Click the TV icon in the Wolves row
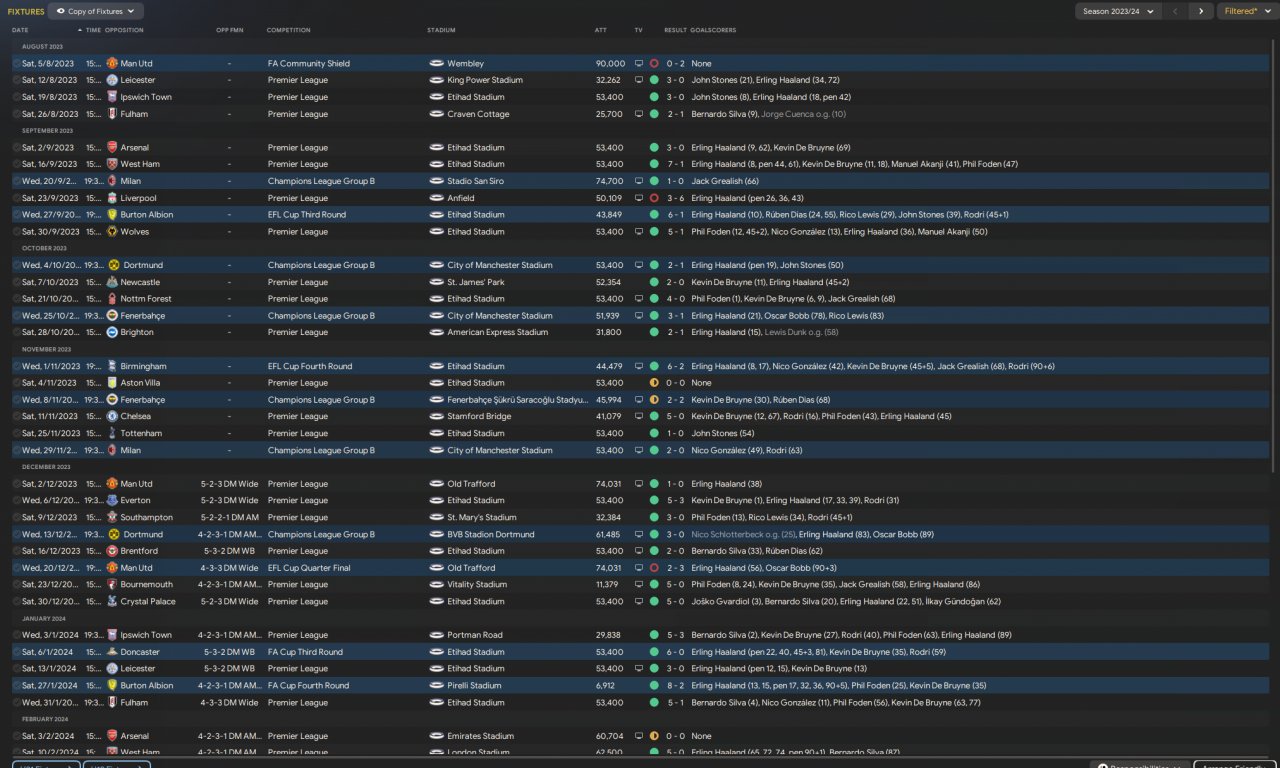Image resolution: width=1280 pixels, height=768 pixels. coord(639,231)
